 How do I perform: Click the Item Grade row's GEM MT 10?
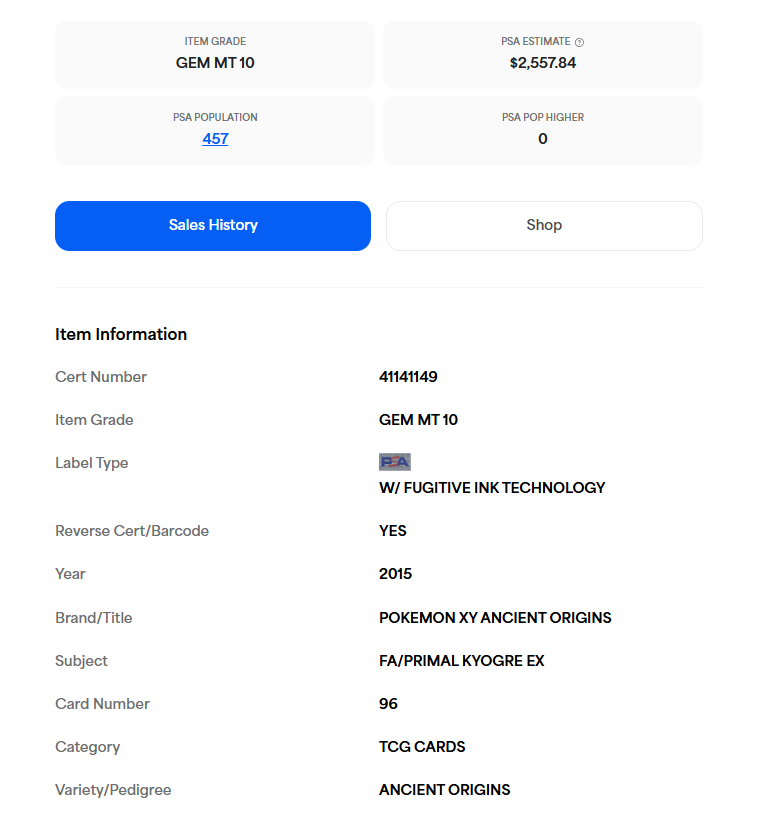click(x=418, y=420)
